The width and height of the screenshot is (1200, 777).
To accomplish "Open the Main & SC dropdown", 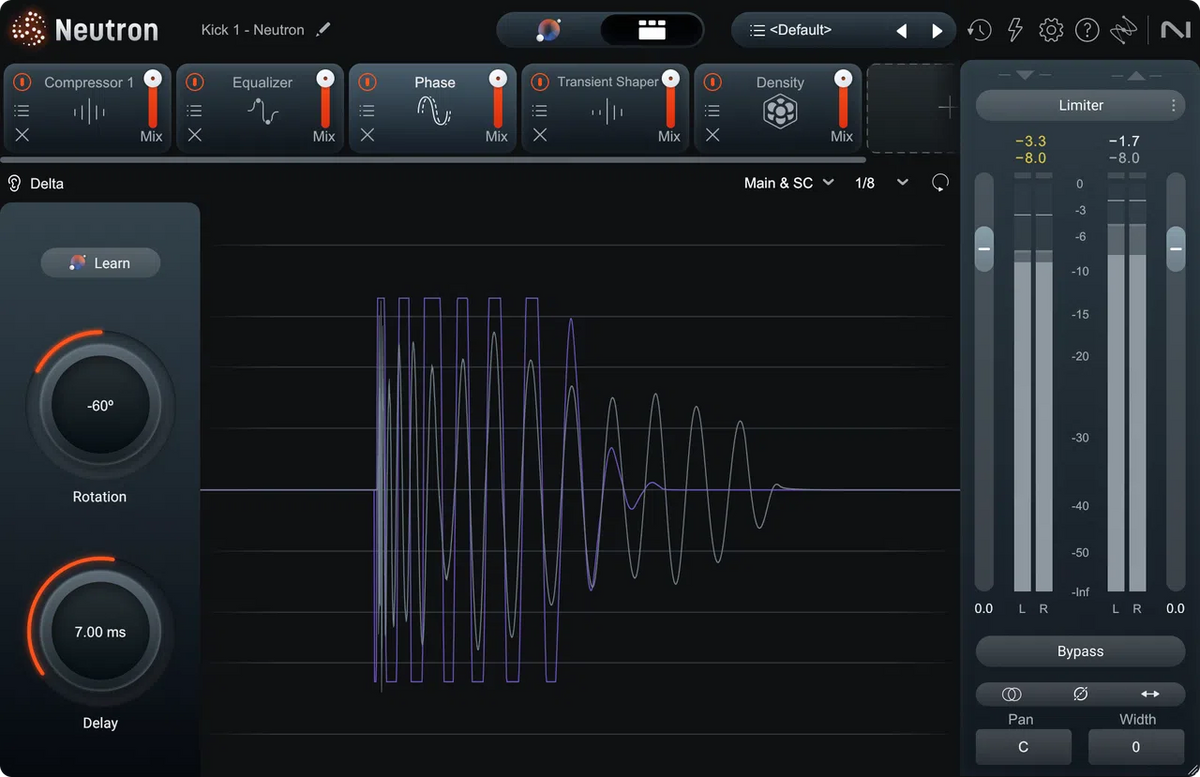I will [x=788, y=183].
